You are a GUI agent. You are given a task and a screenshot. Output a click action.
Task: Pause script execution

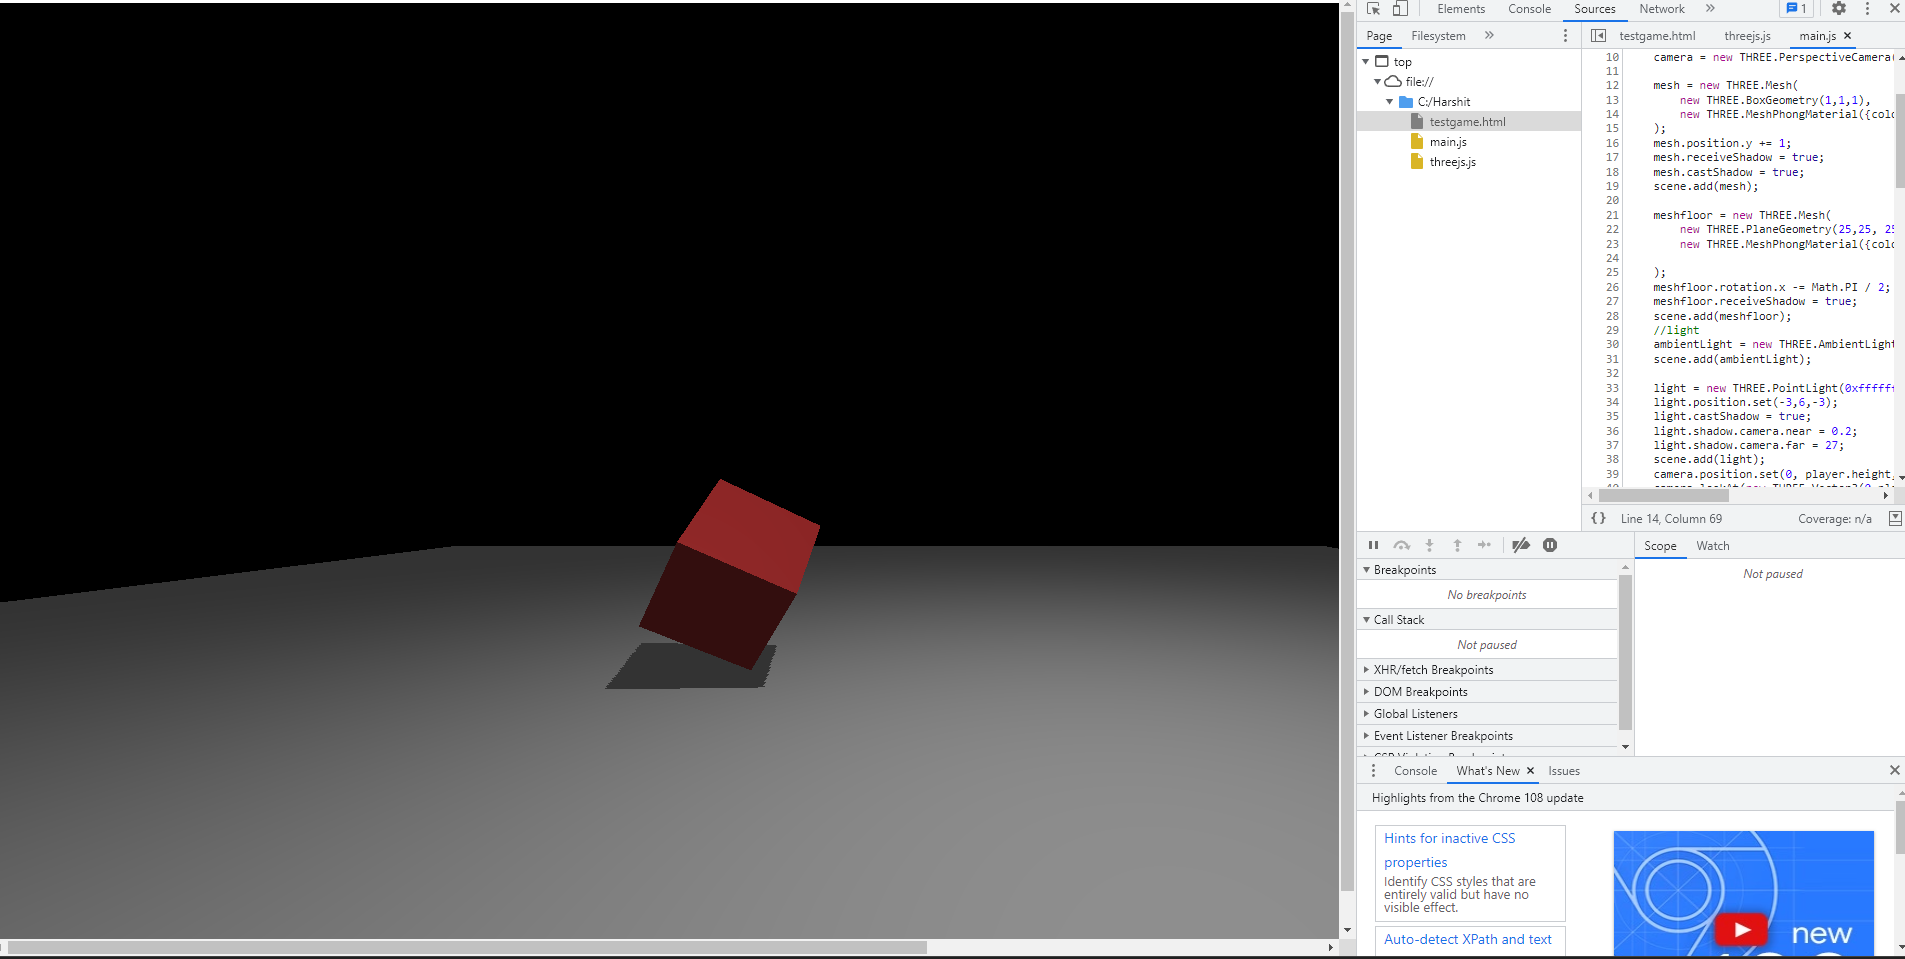[x=1373, y=545]
